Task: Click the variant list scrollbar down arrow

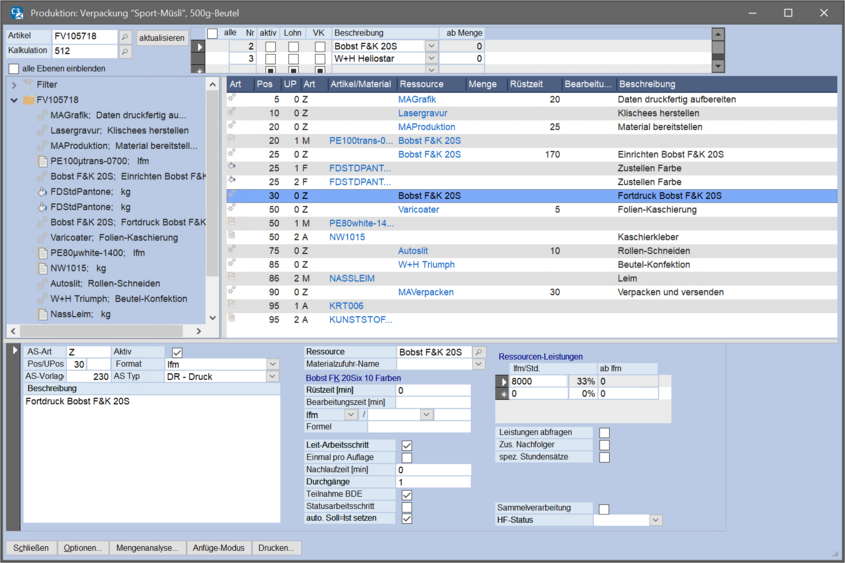Action: click(718, 66)
